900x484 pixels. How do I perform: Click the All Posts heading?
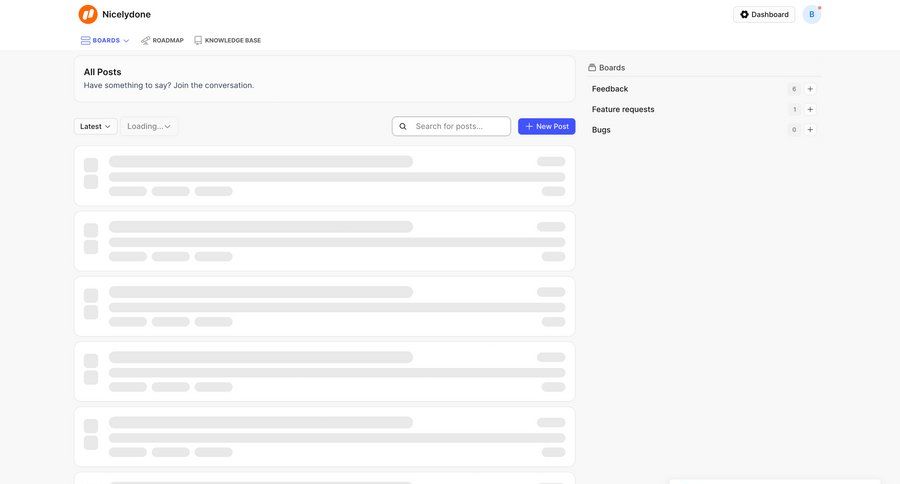(x=102, y=72)
